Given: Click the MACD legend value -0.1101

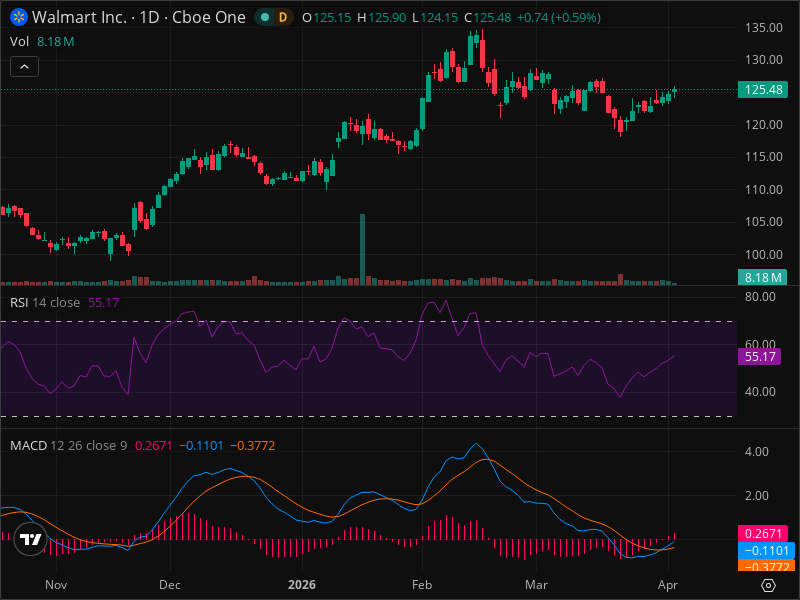Looking at the screenshot, I should point(201,445).
